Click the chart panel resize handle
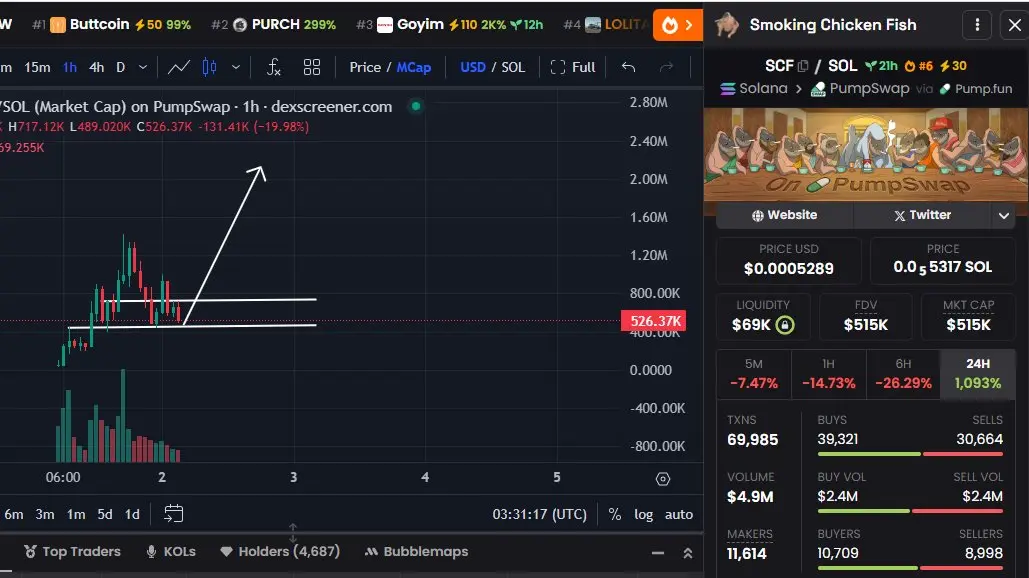Viewport: 1029px width, 578px height. click(x=293, y=533)
